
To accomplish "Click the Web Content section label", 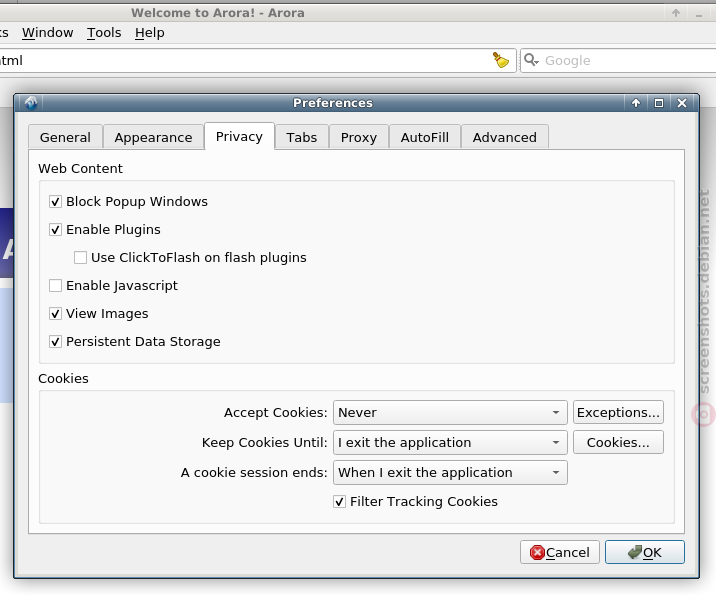I will click(x=80, y=168).
